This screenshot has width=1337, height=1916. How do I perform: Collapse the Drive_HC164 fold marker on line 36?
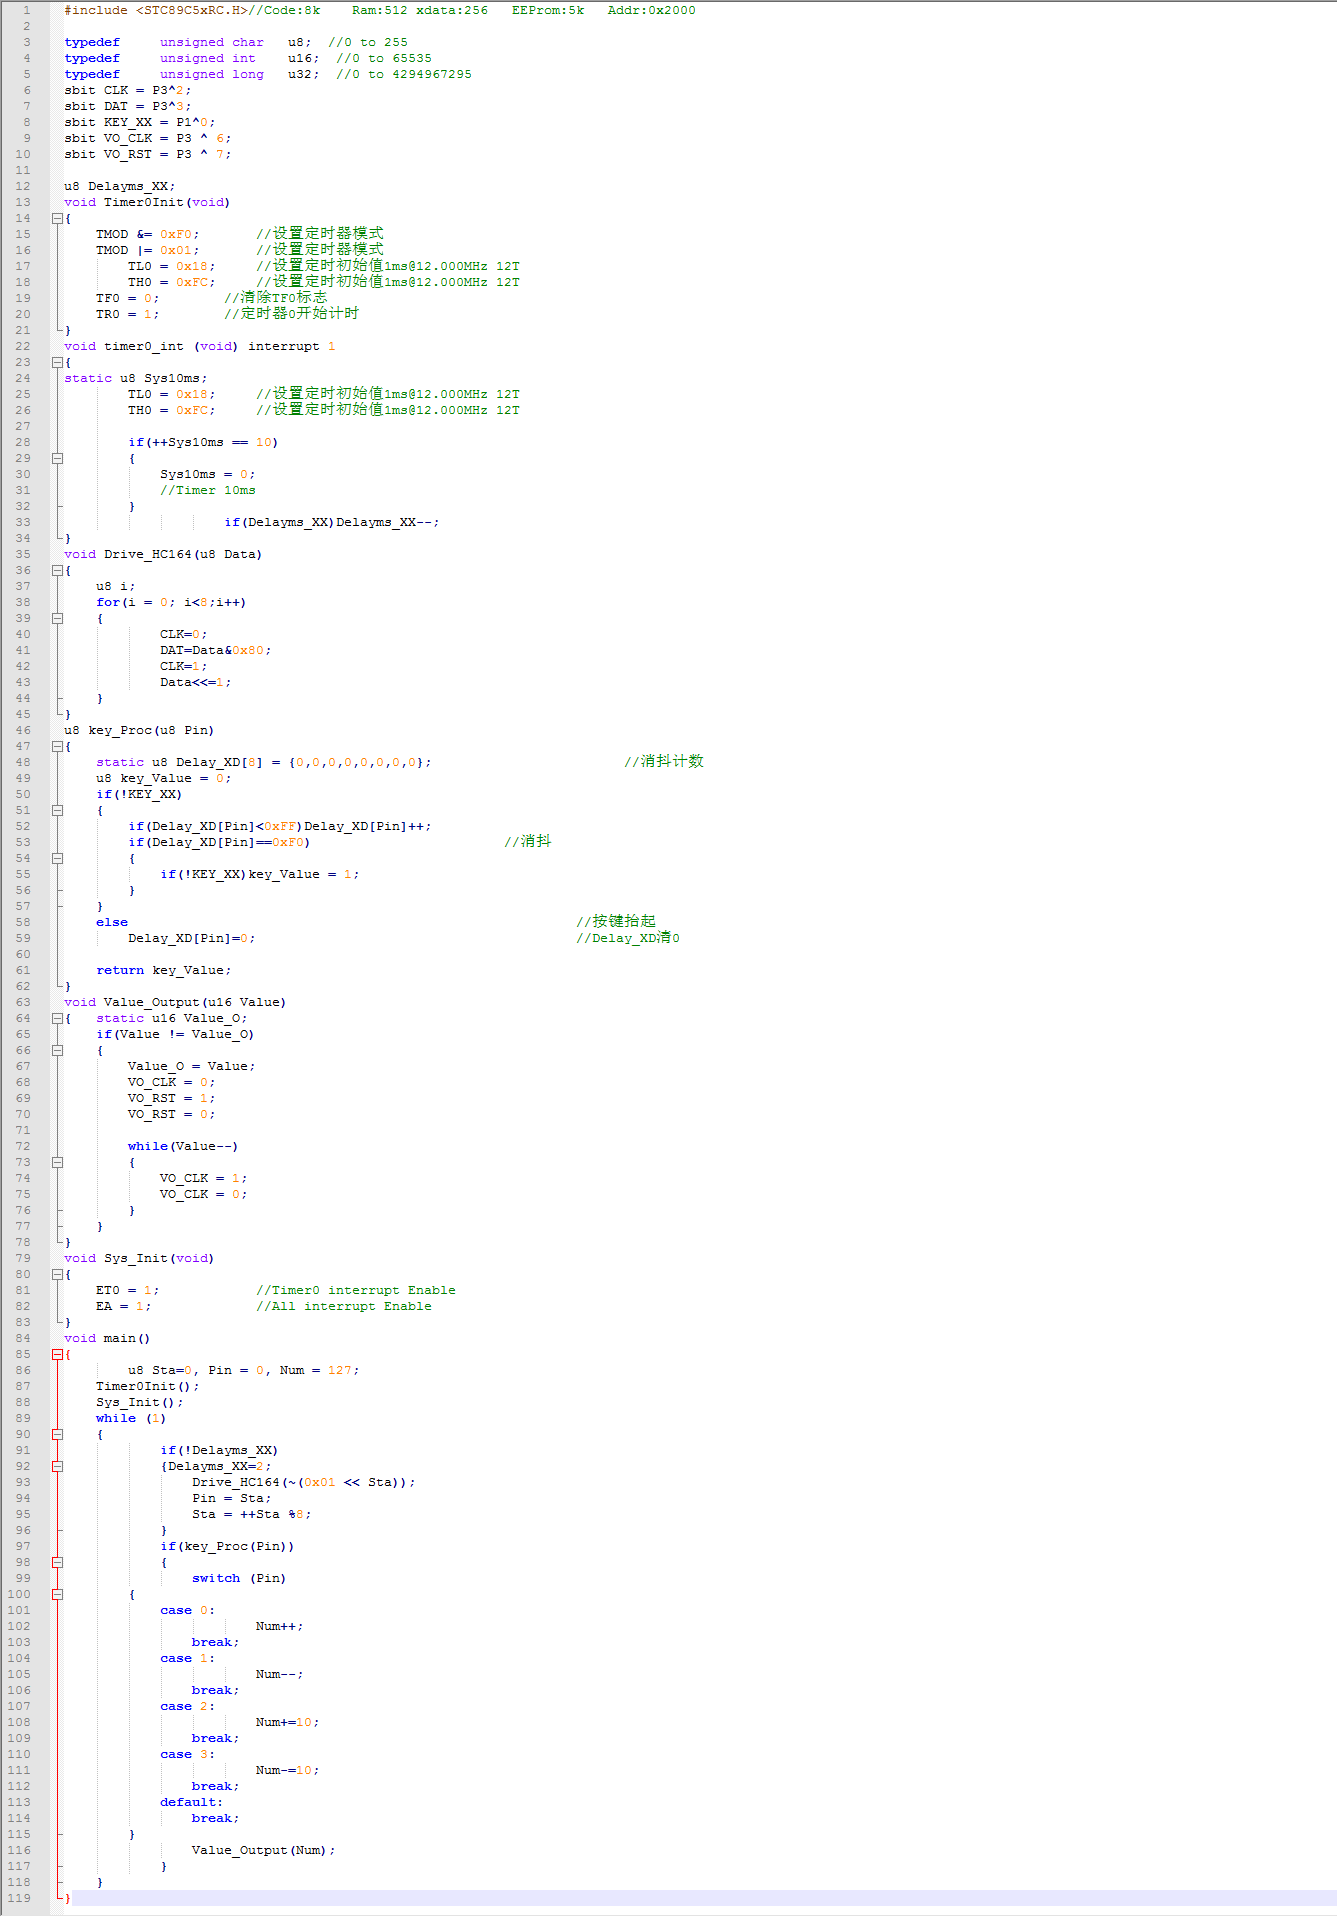[57, 570]
